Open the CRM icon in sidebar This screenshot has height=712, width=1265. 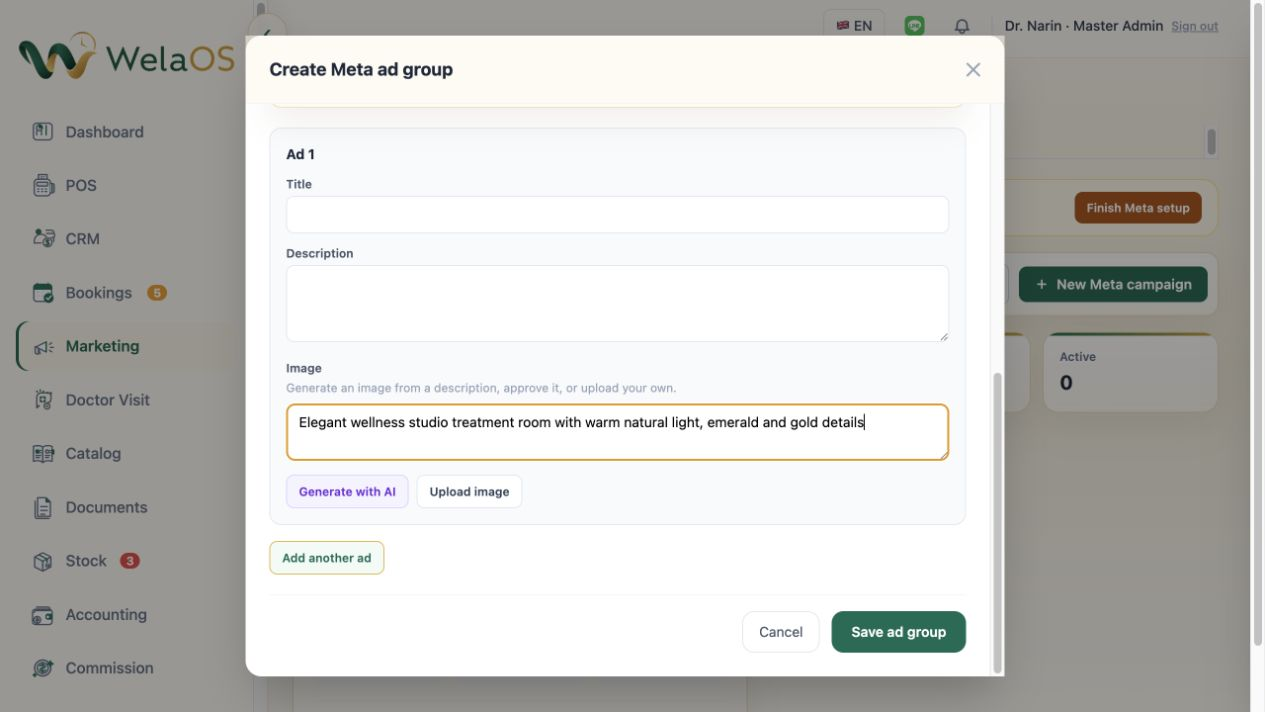coord(43,239)
